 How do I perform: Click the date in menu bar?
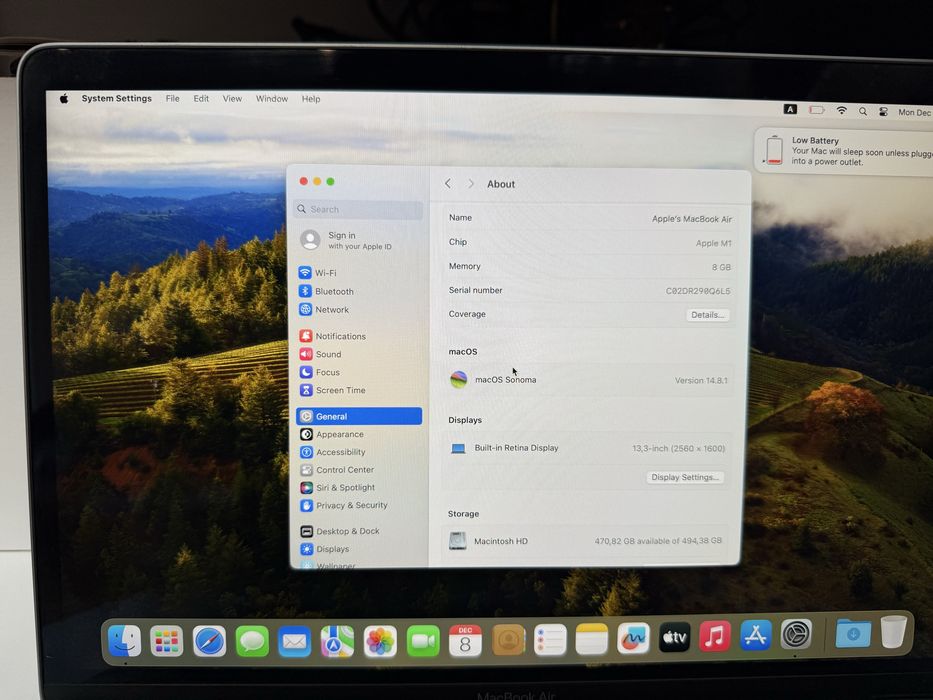pos(915,112)
